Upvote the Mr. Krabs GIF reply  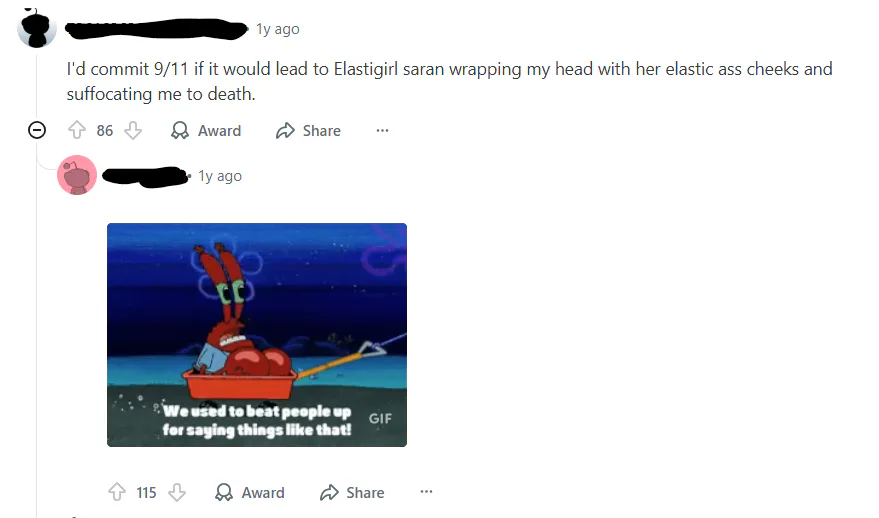point(117,492)
